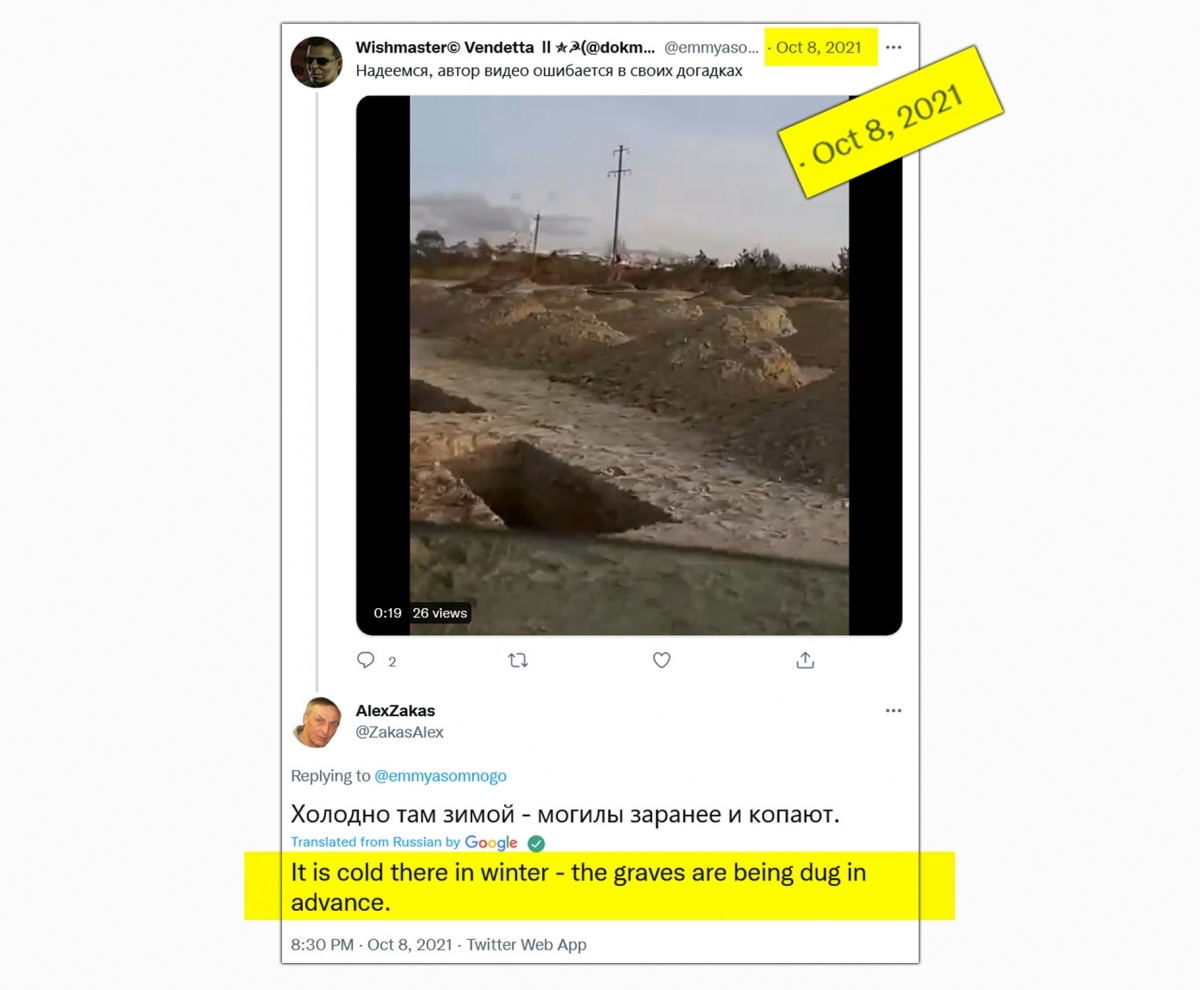Click the @ZakasAlex handle
Screen dimensions: 1200x990
pos(400,732)
